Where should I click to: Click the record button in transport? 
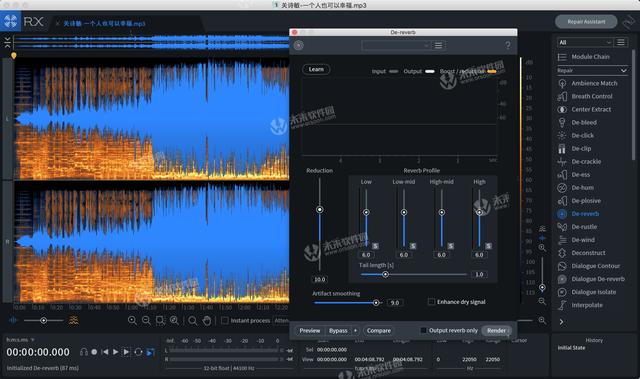tap(94, 352)
